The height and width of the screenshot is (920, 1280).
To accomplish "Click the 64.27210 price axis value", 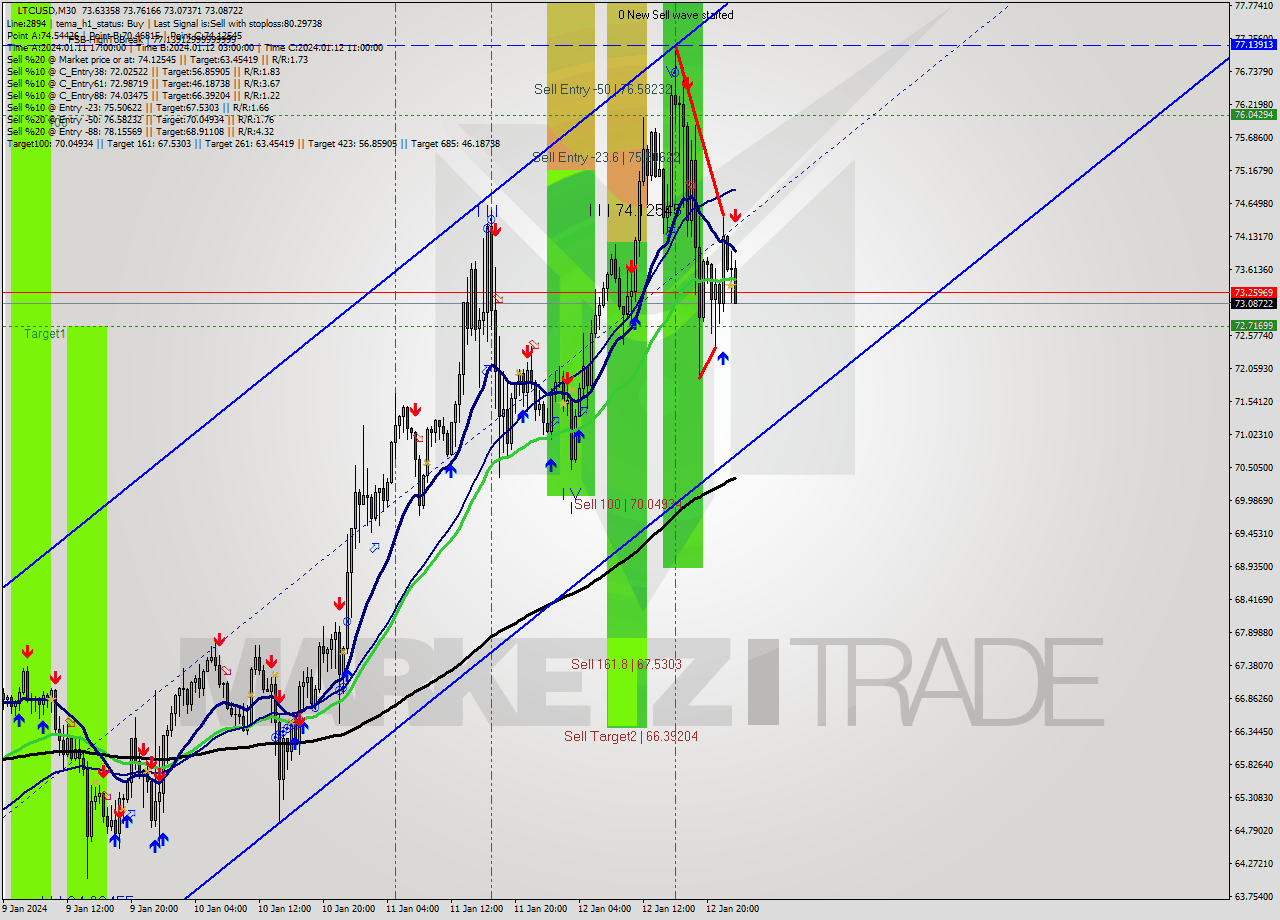I will tap(1253, 863).
